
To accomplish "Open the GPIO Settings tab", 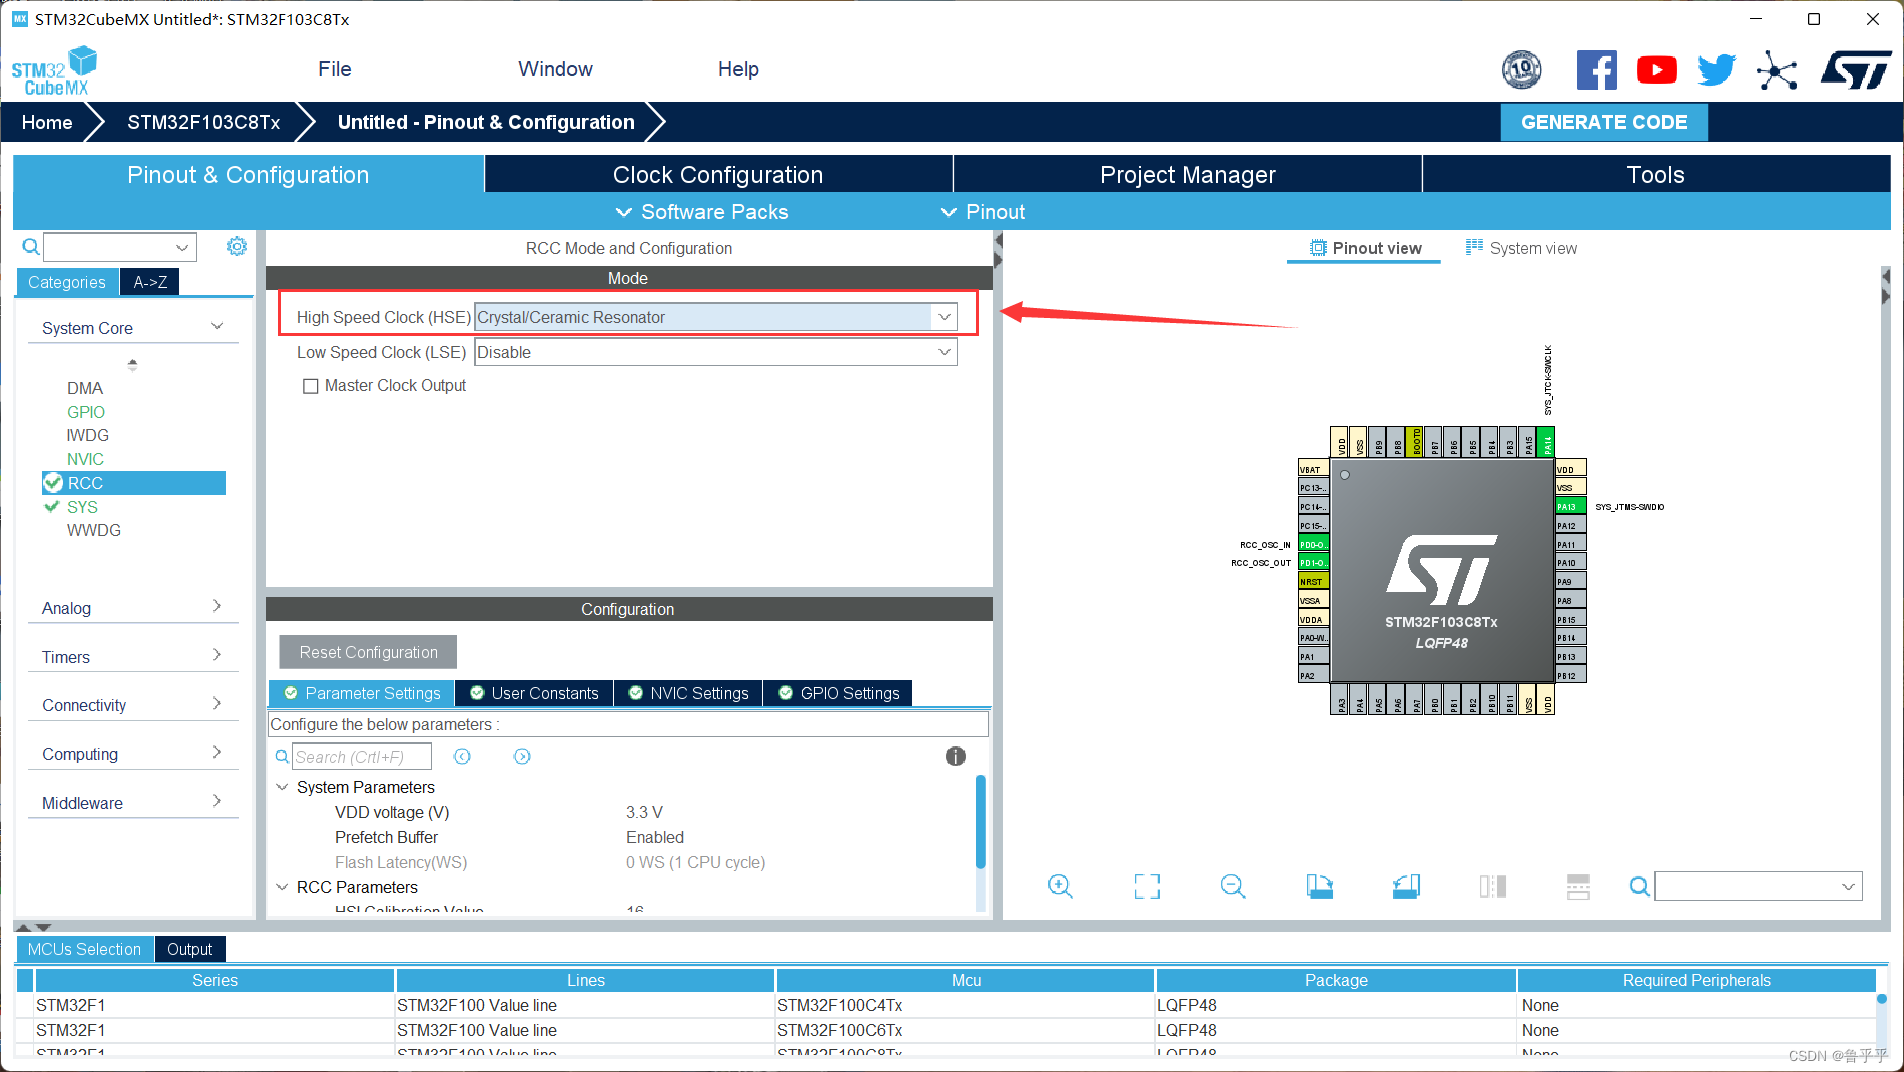I will [838, 693].
